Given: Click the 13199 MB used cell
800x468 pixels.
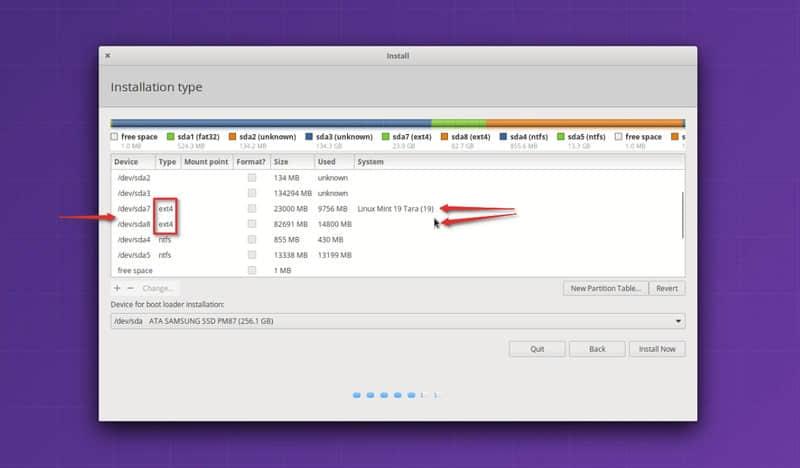Looking at the screenshot, I should 334,255.
